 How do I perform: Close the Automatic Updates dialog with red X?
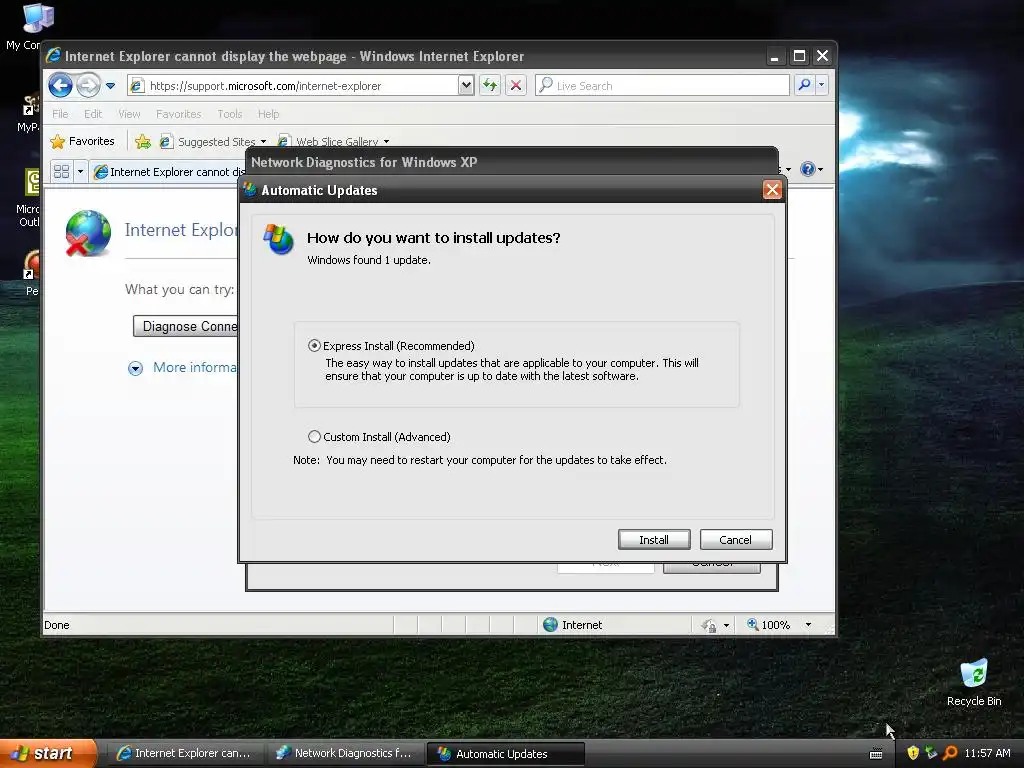[x=772, y=189]
